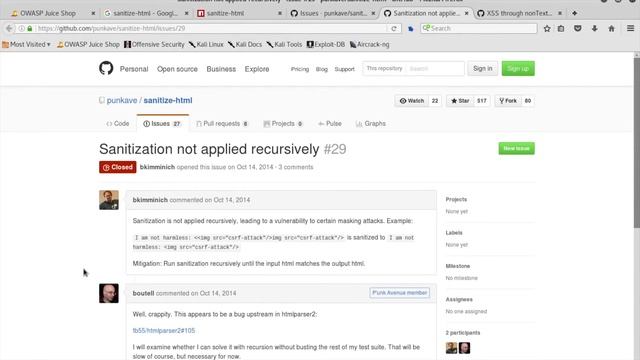Switch to OWASP Juice Shop browser tab
The height and width of the screenshot is (360, 640).
pyautogui.click(x=48, y=13)
